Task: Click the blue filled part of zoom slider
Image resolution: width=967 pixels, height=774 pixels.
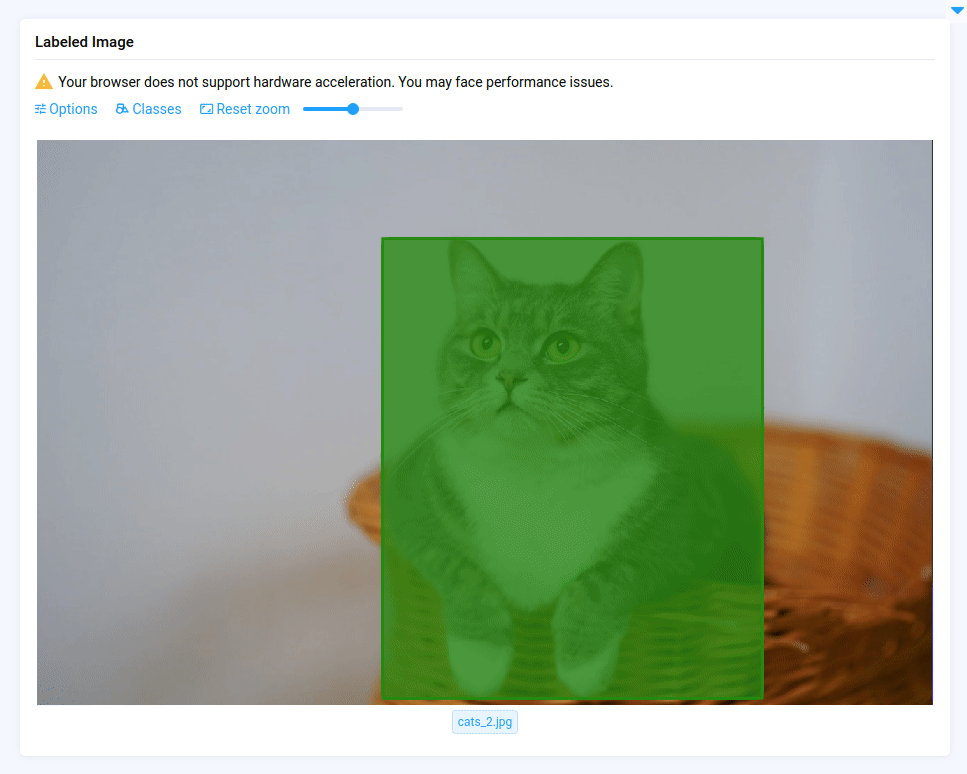Action: click(325, 109)
